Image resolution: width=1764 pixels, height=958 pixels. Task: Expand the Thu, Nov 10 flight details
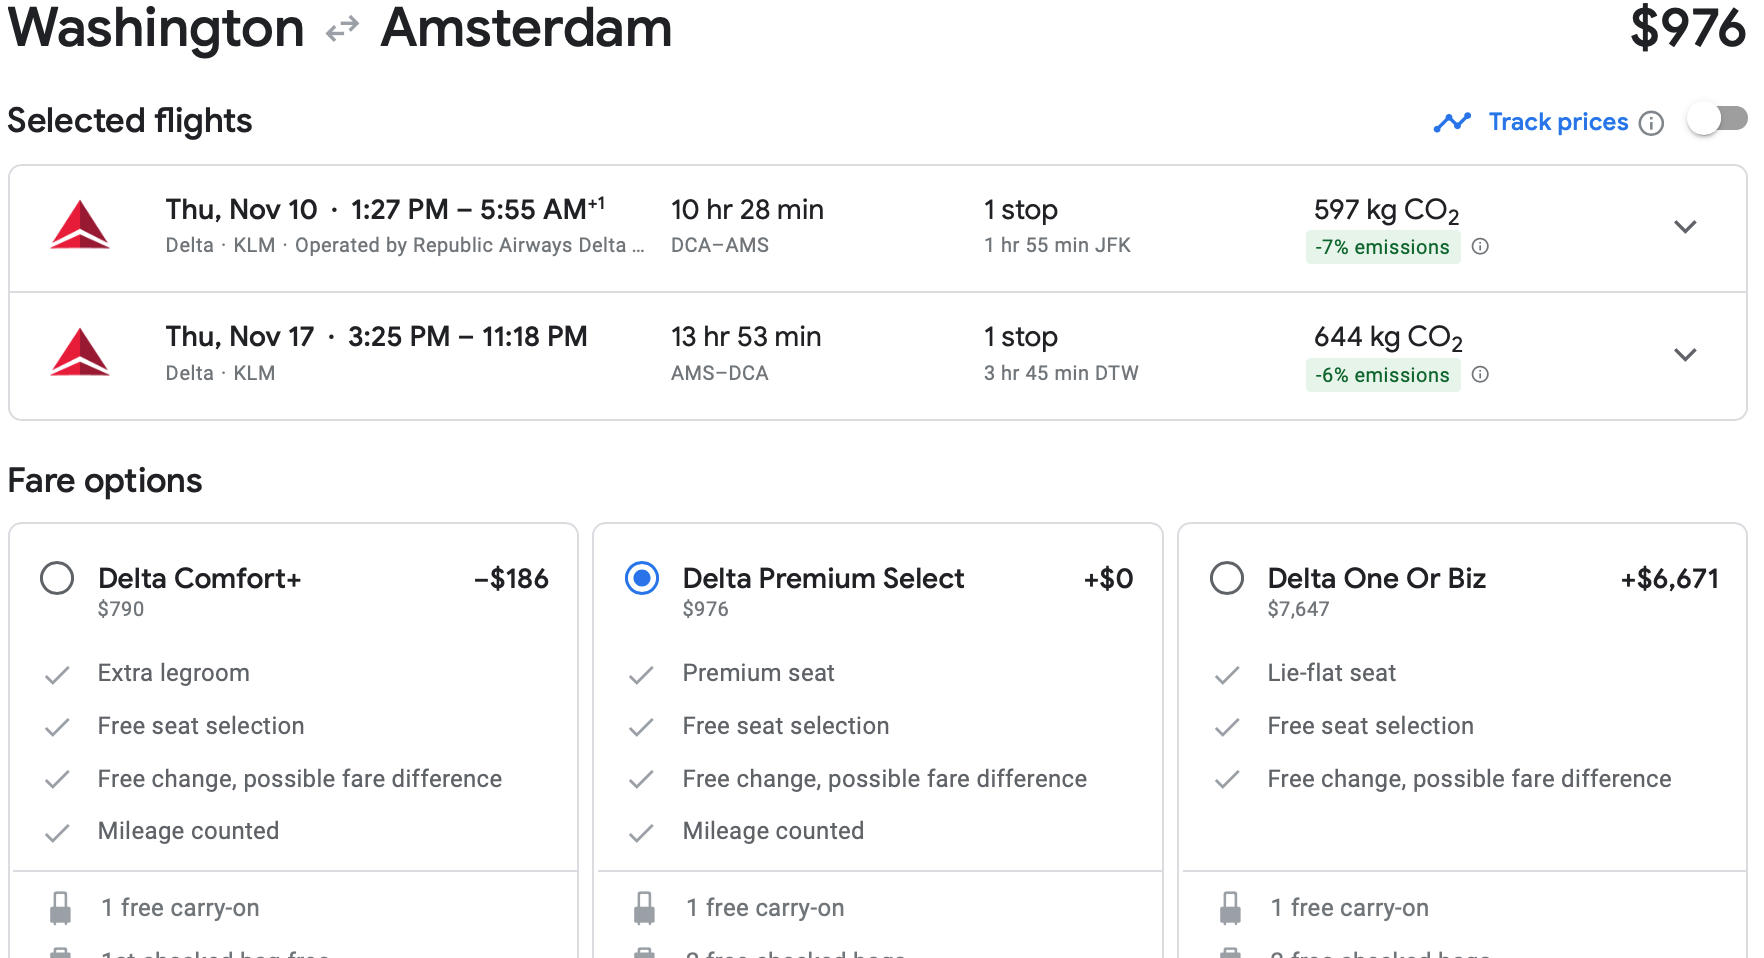(x=1685, y=227)
